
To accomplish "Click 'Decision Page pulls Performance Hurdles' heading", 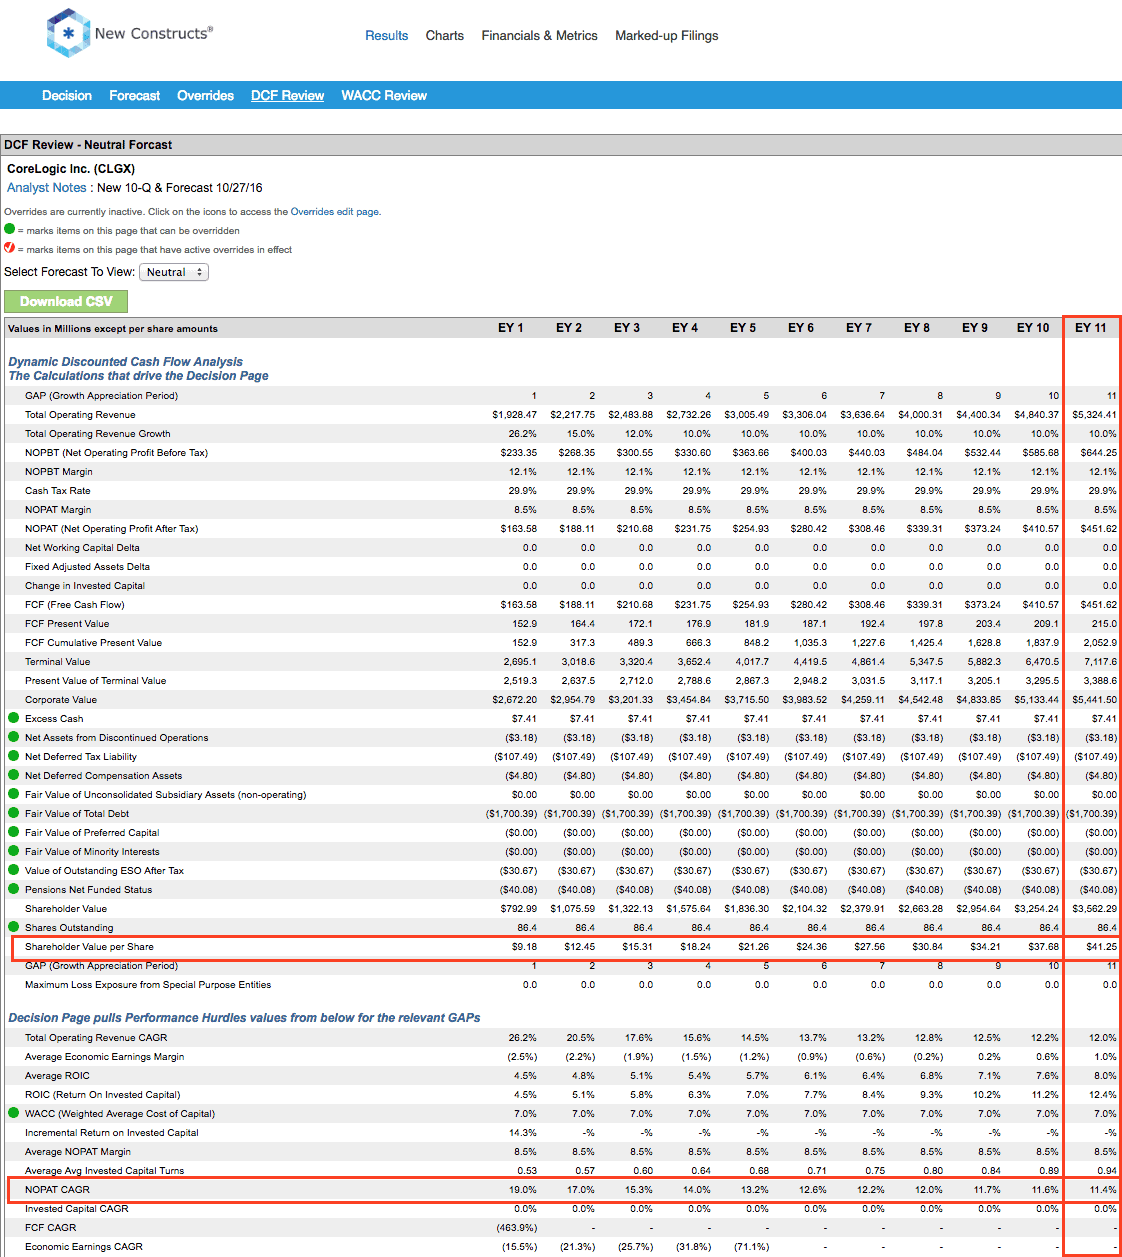I will pos(244,1017).
